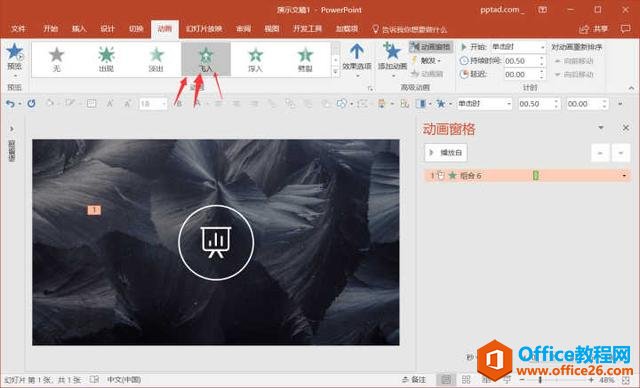Click the Redo/Repeat icon in quick toolbar
Screen dimensions: 640x388
pyautogui.click(x=31, y=104)
